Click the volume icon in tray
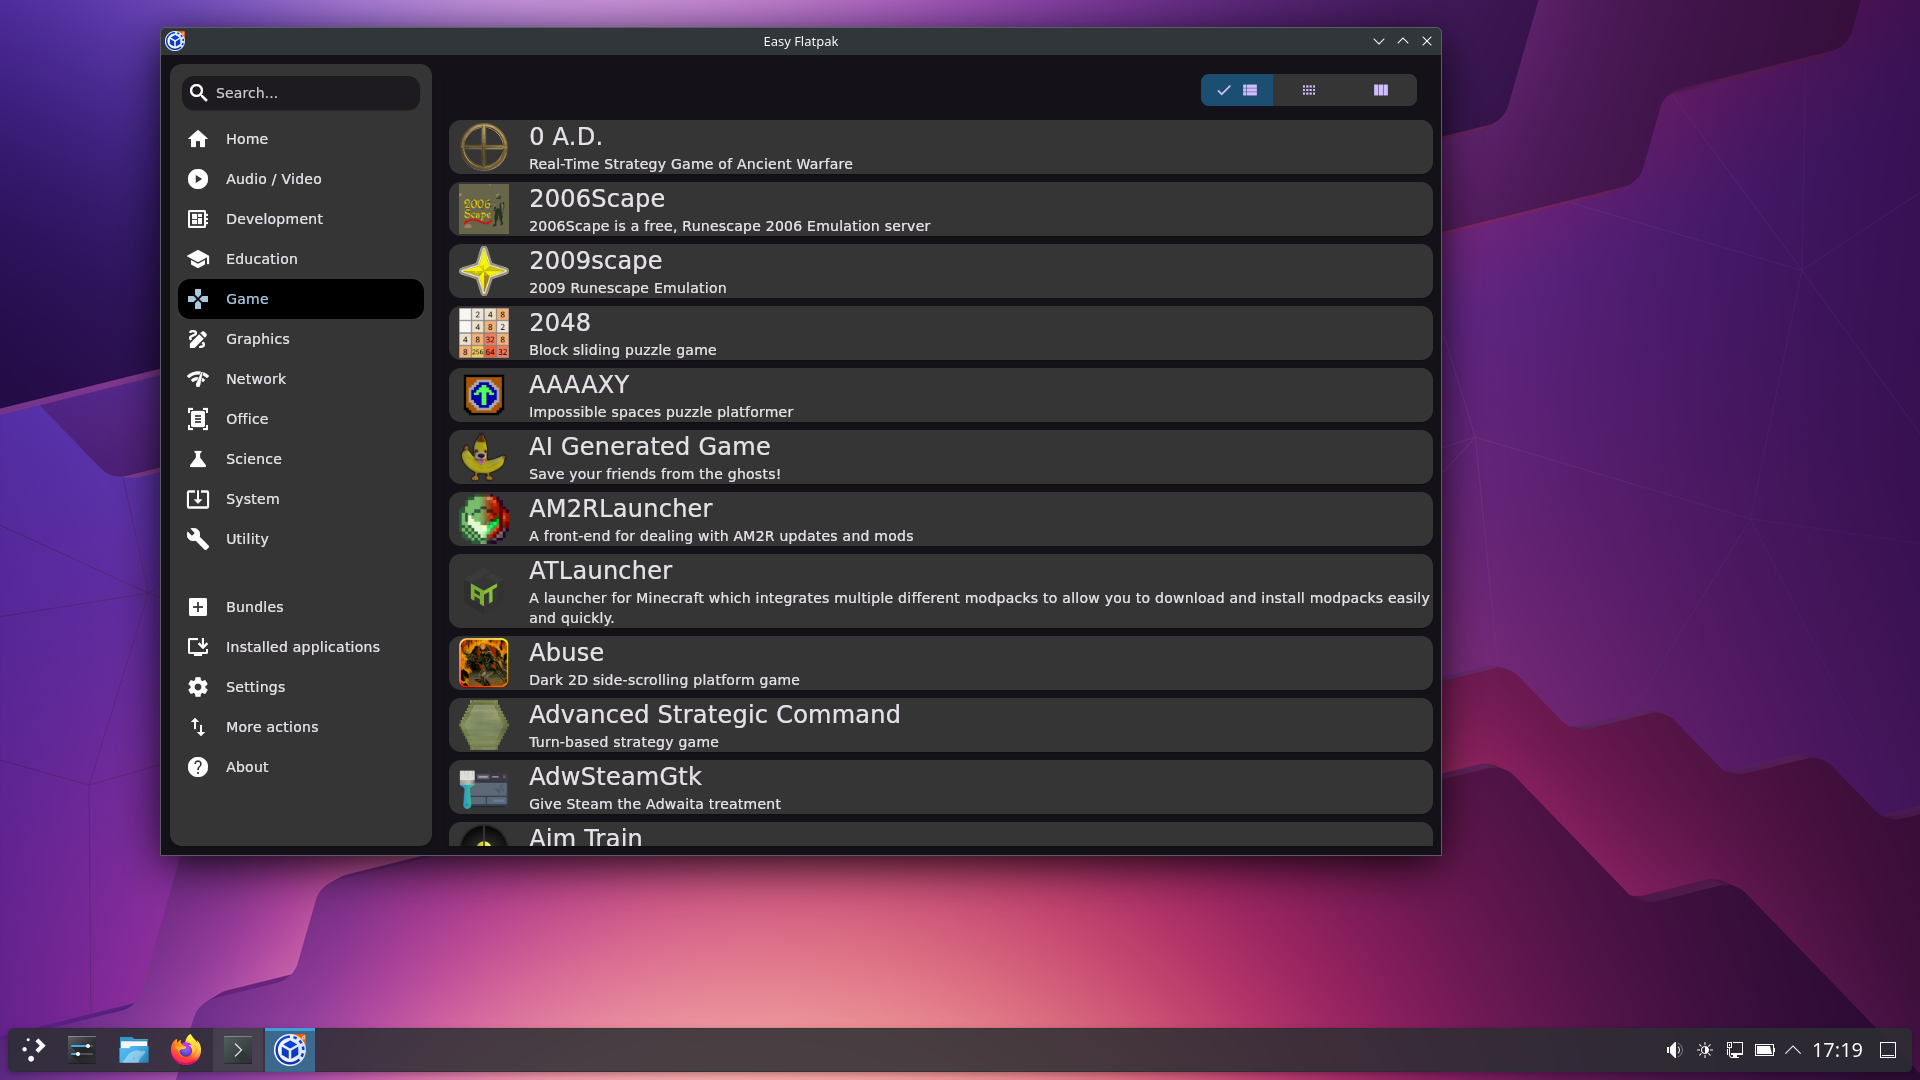 1674,1050
